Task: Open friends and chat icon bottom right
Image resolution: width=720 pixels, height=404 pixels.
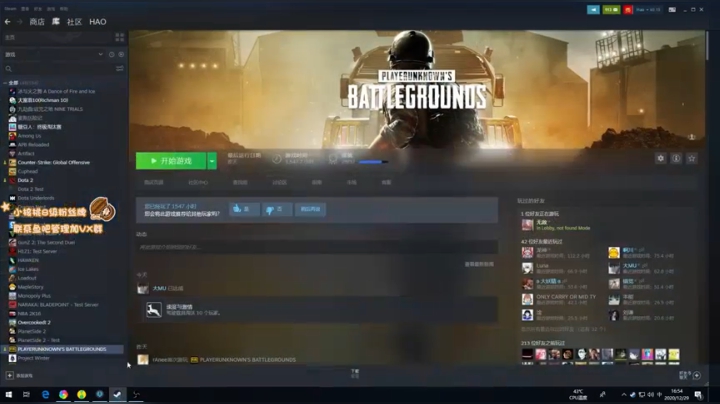Action: (x=697, y=376)
